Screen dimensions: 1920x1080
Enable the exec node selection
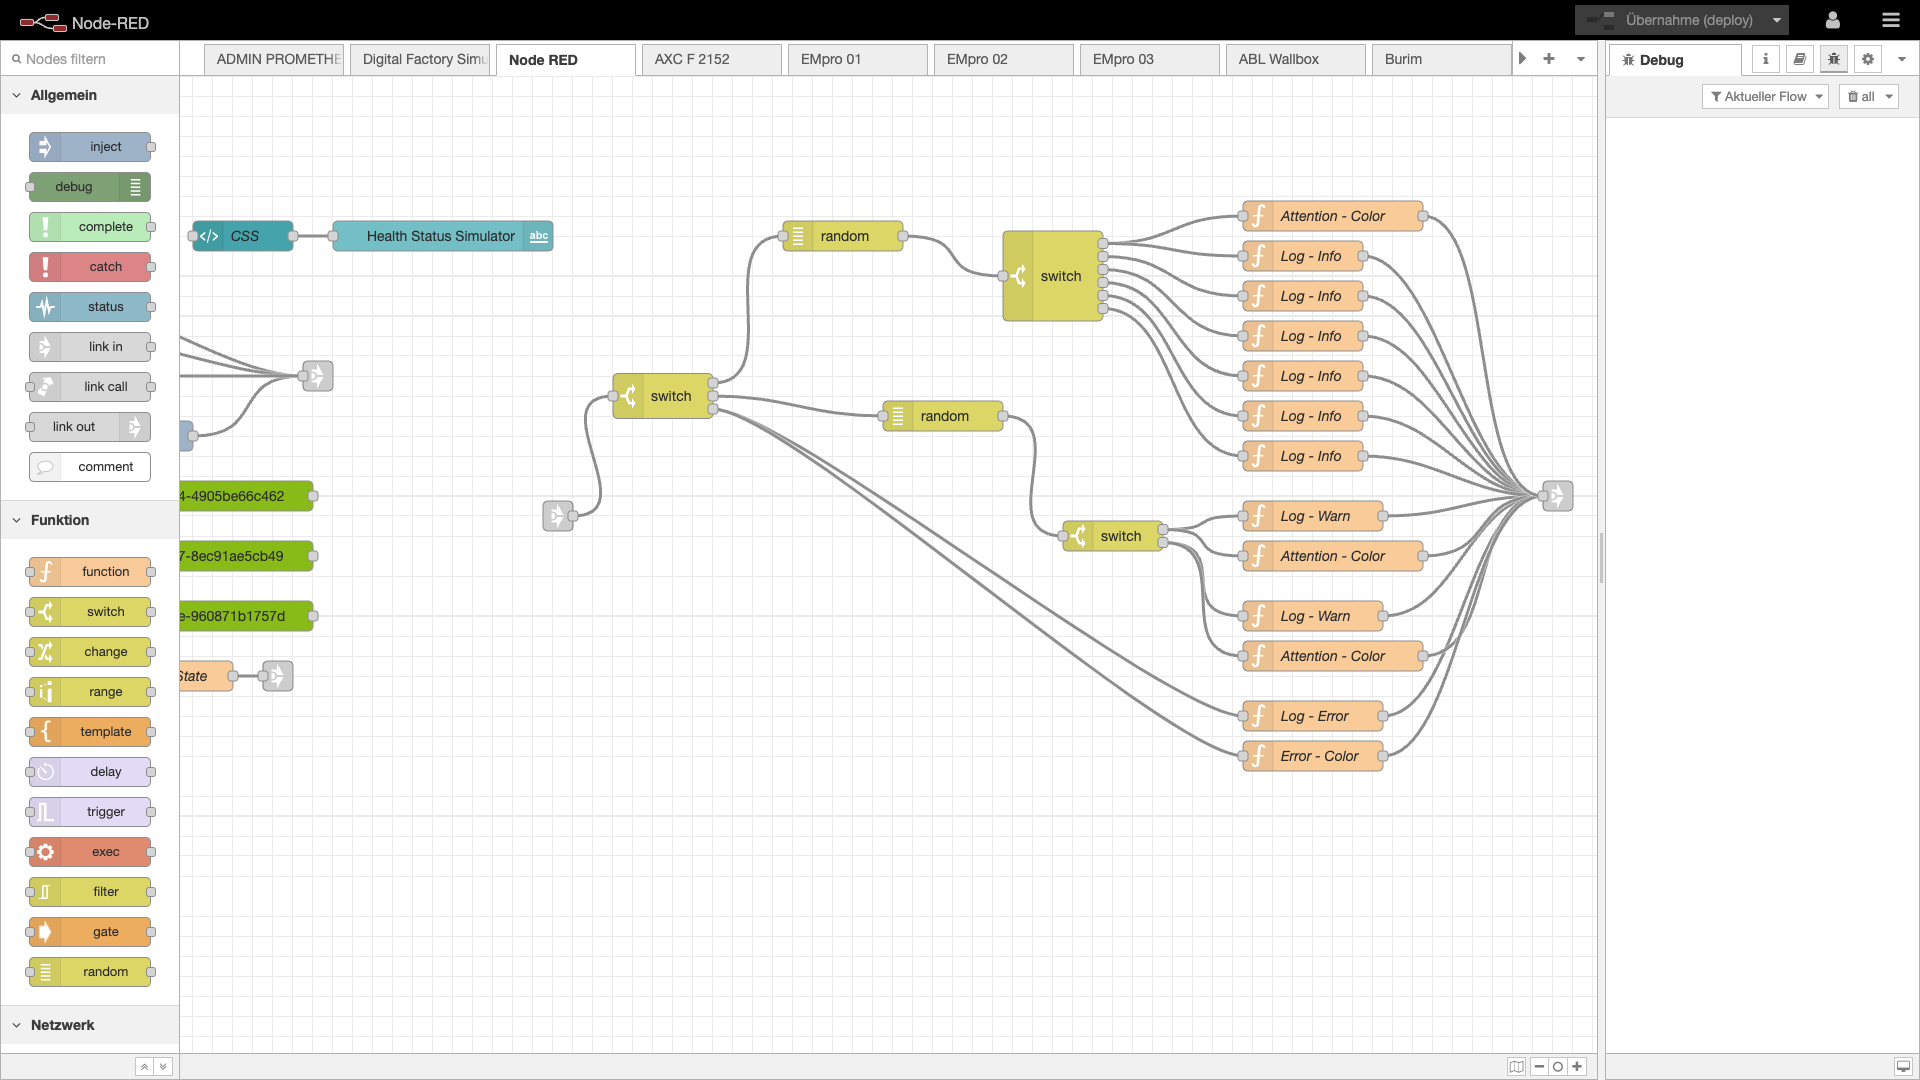click(x=90, y=851)
